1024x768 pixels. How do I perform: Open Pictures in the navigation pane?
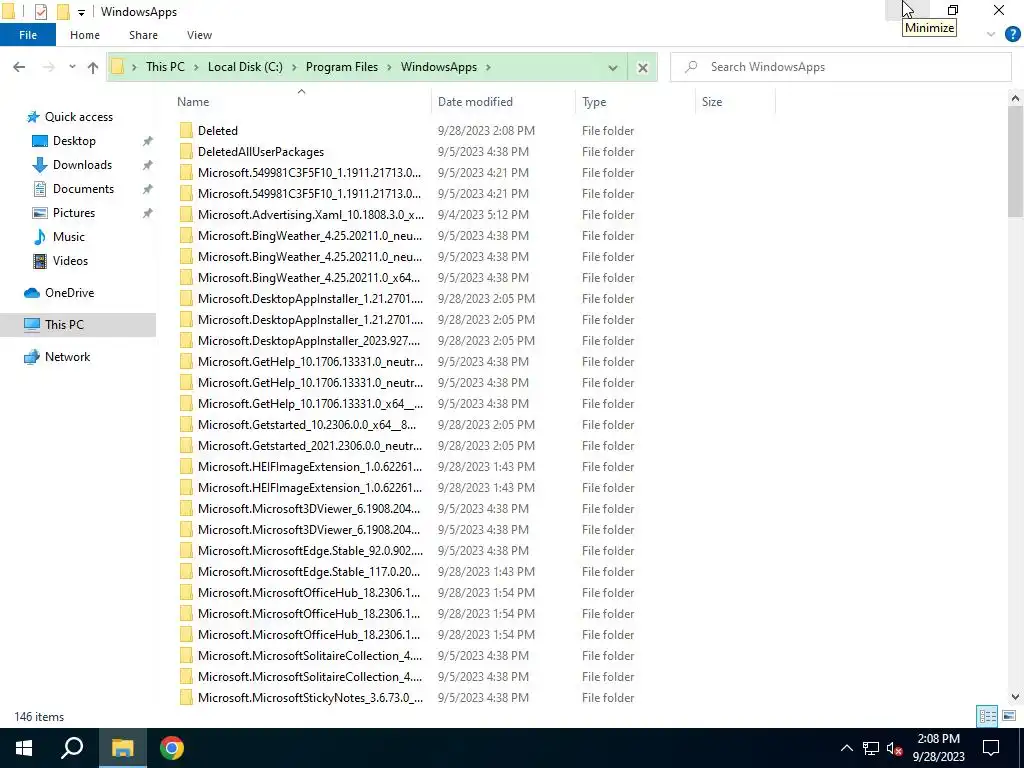[x=74, y=213]
